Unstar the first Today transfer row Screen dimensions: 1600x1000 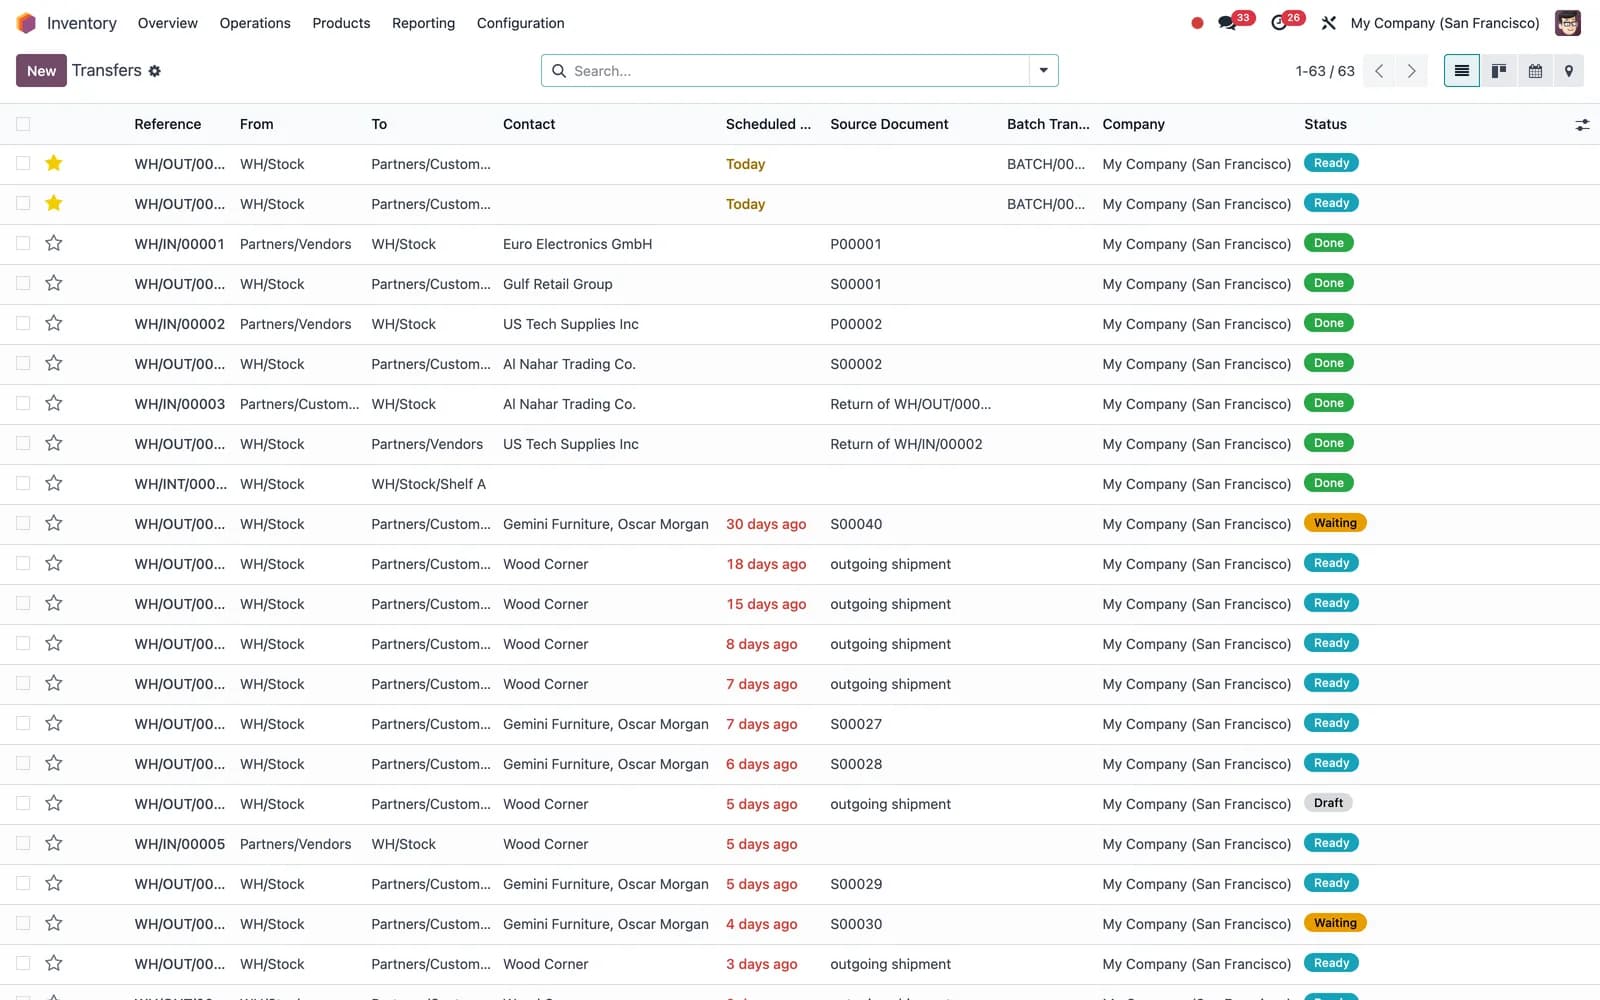pos(54,163)
